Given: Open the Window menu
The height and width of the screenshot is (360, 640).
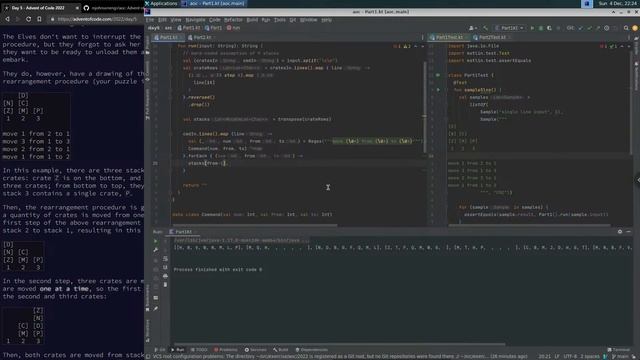Looking at the screenshot, I should (x=308, y=20).
